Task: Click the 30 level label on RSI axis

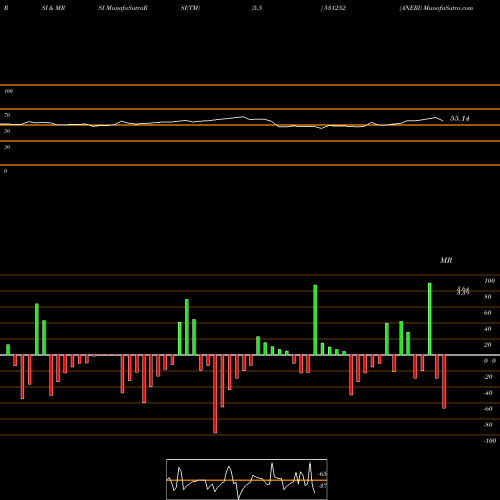Action: click(7, 147)
